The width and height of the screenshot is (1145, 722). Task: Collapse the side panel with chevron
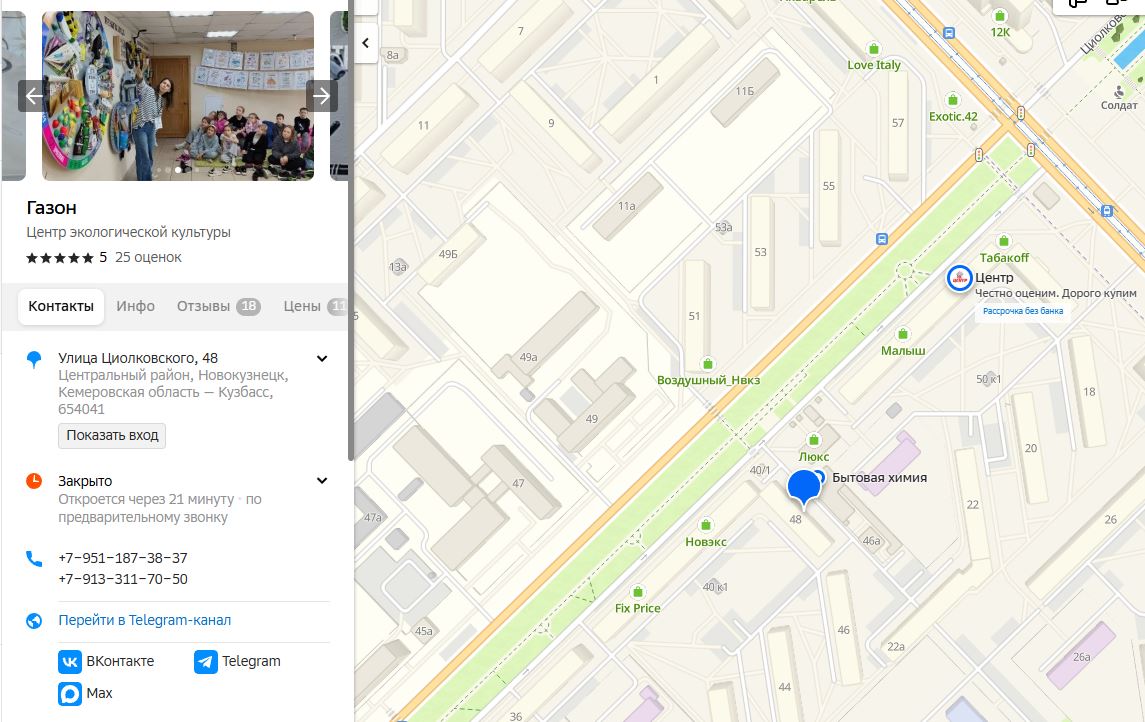366,43
